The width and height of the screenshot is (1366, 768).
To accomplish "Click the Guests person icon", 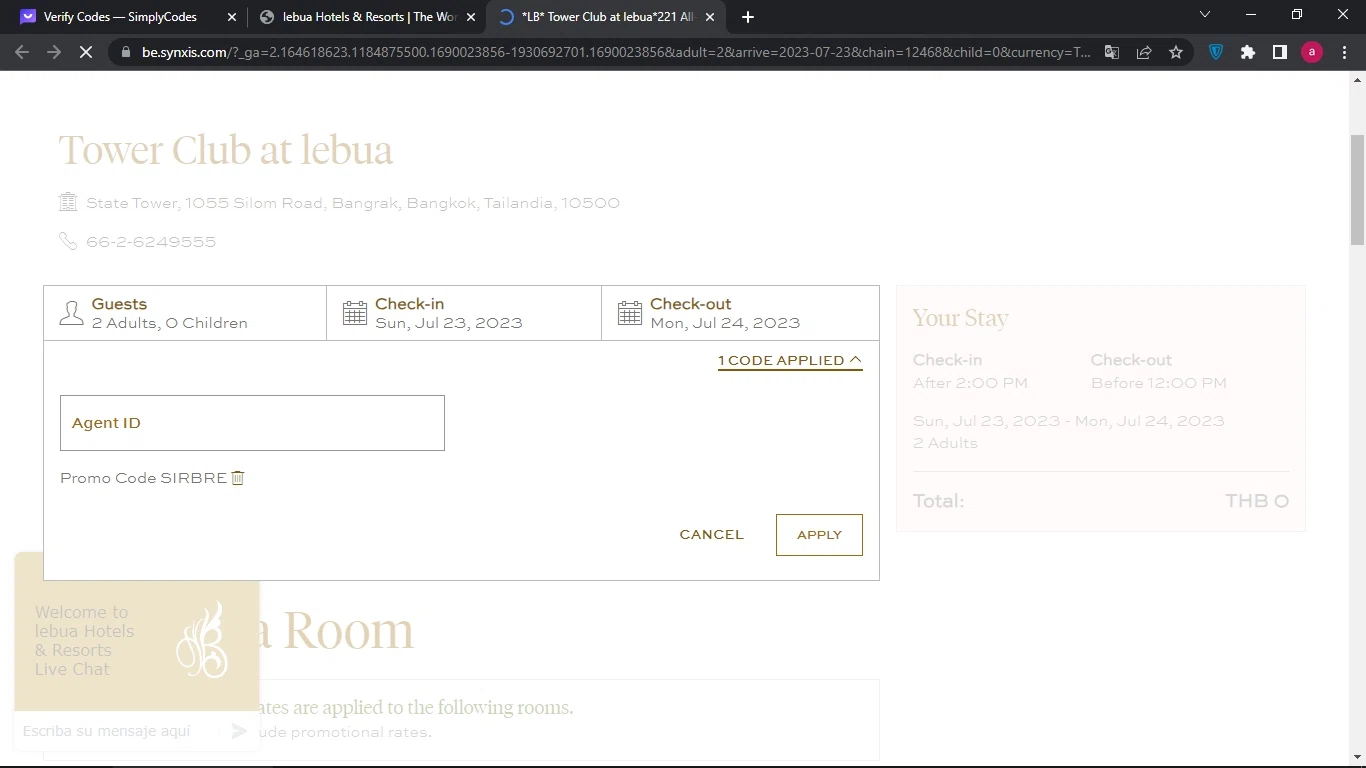I will click(x=71, y=313).
